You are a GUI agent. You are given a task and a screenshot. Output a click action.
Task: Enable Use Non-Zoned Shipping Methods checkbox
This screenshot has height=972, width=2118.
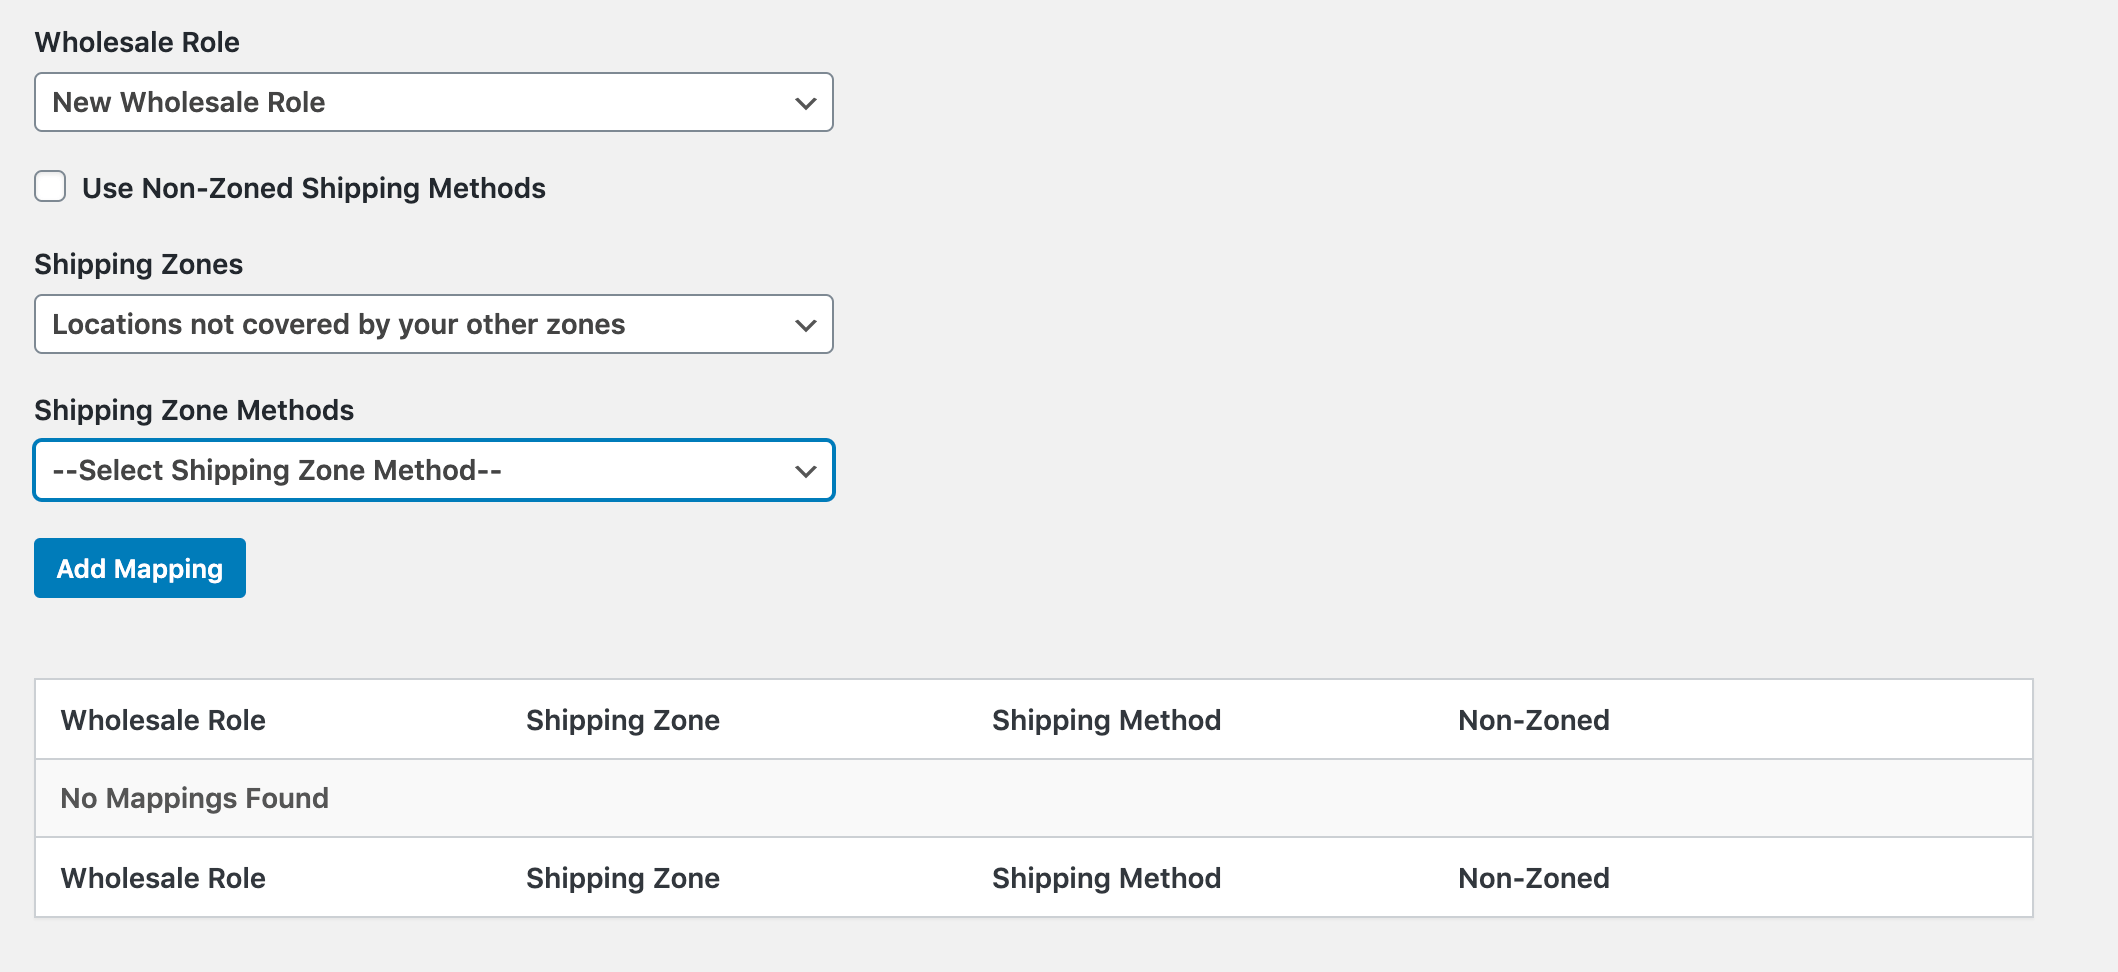coord(50,187)
